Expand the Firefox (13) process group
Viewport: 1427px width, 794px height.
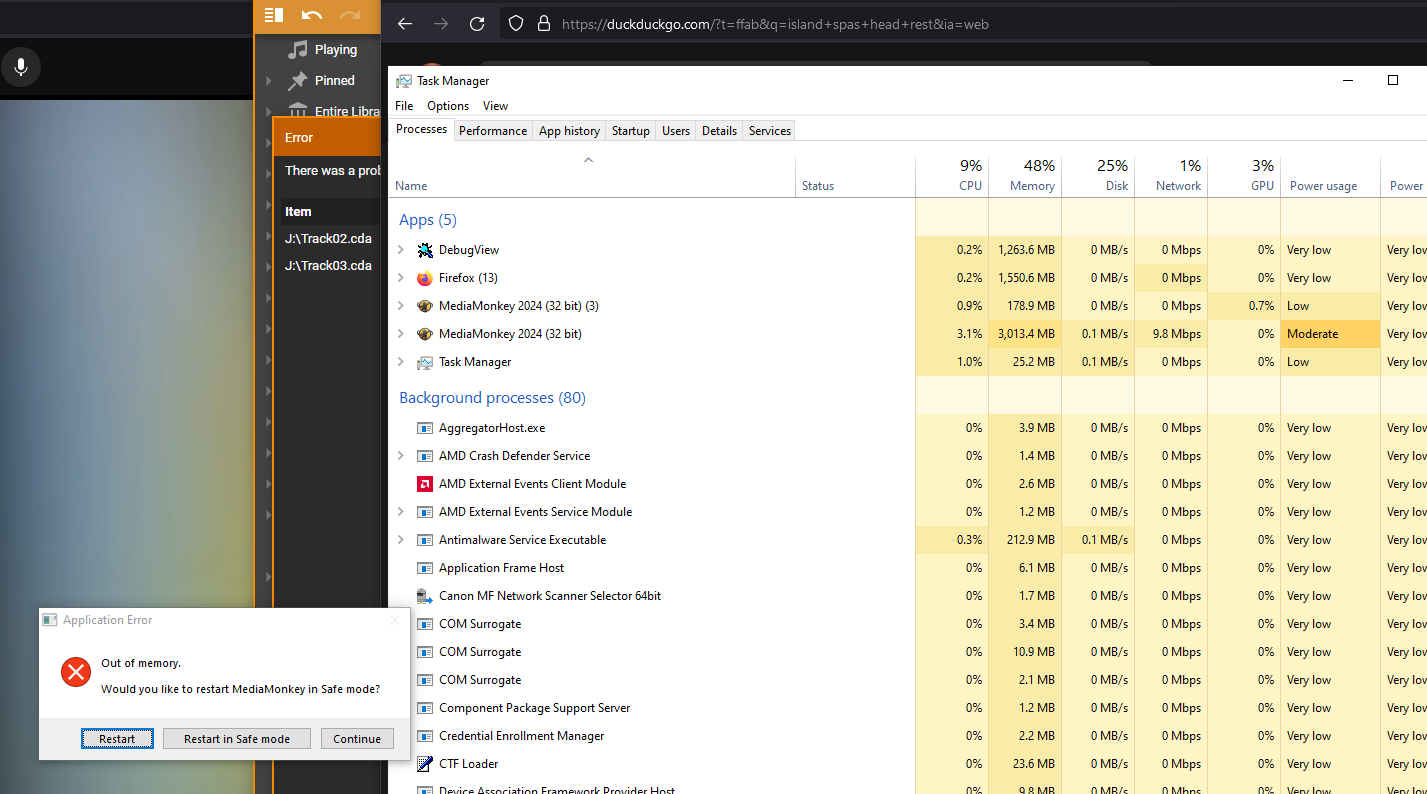401,278
